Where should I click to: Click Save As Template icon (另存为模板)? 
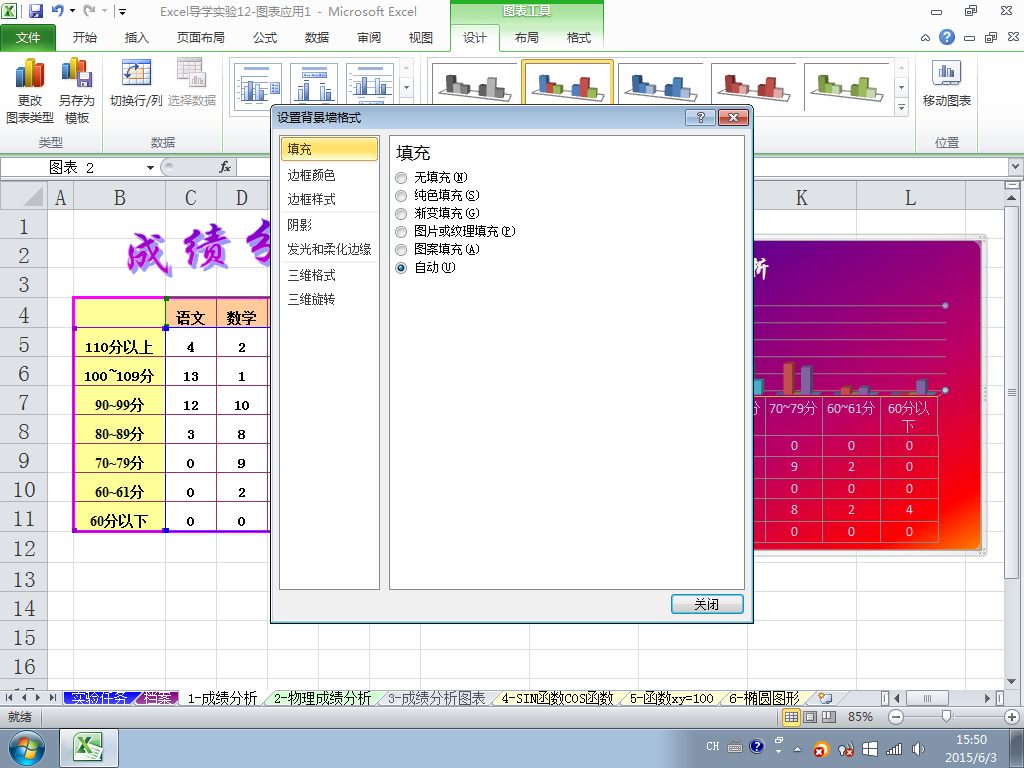[76, 91]
